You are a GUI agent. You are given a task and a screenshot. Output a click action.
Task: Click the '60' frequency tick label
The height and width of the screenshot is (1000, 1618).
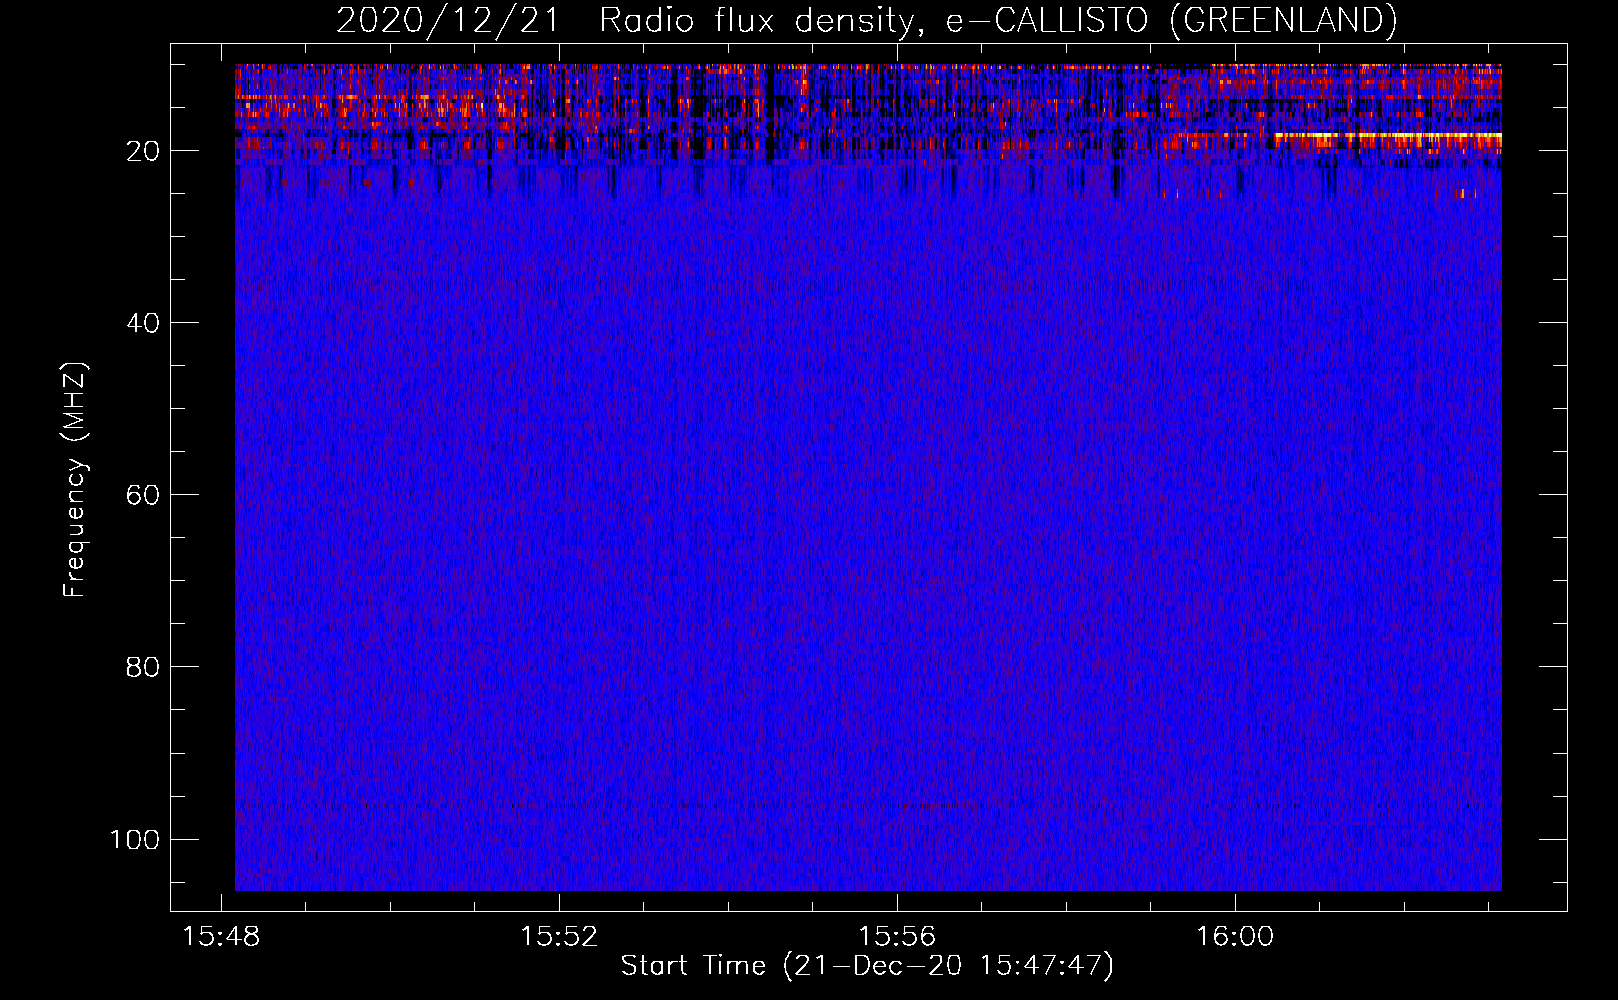pyautogui.click(x=143, y=495)
